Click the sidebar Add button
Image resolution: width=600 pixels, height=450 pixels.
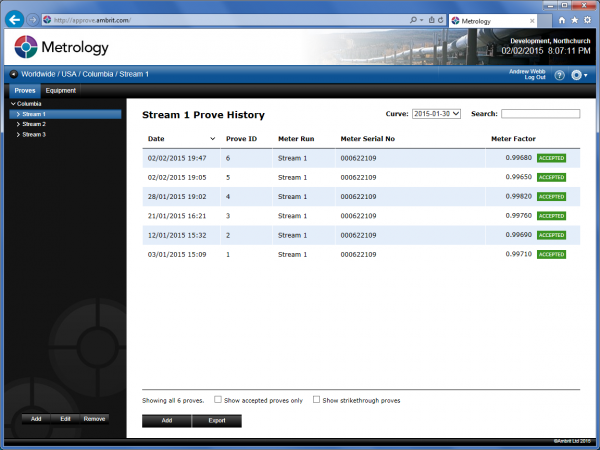[x=36, y=419]
